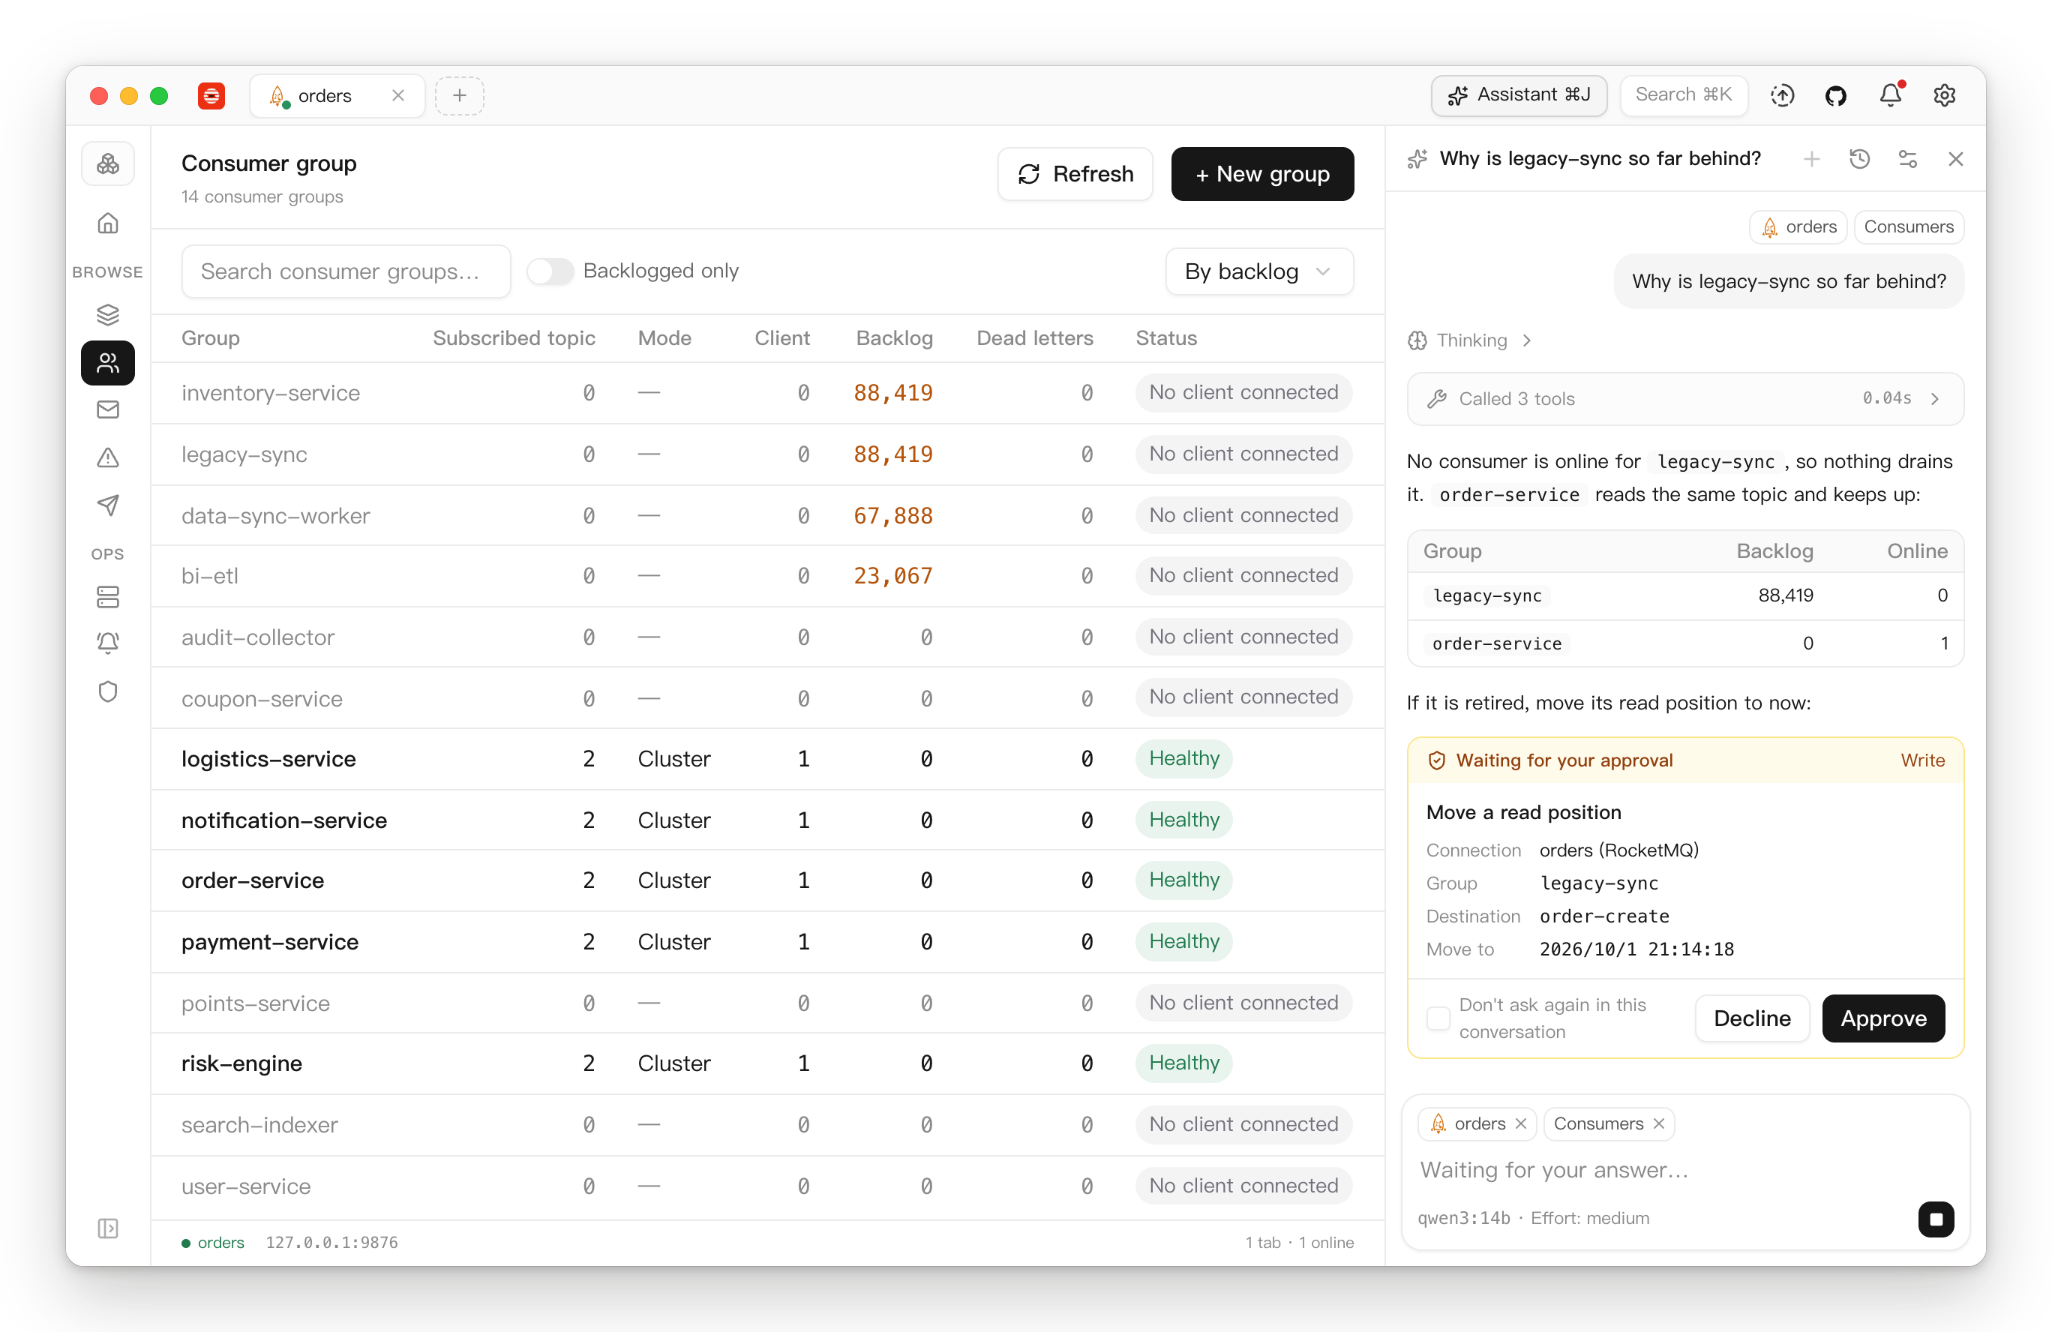Sort by the Group column header
2052x1332 pixels.
pos(210,339)
